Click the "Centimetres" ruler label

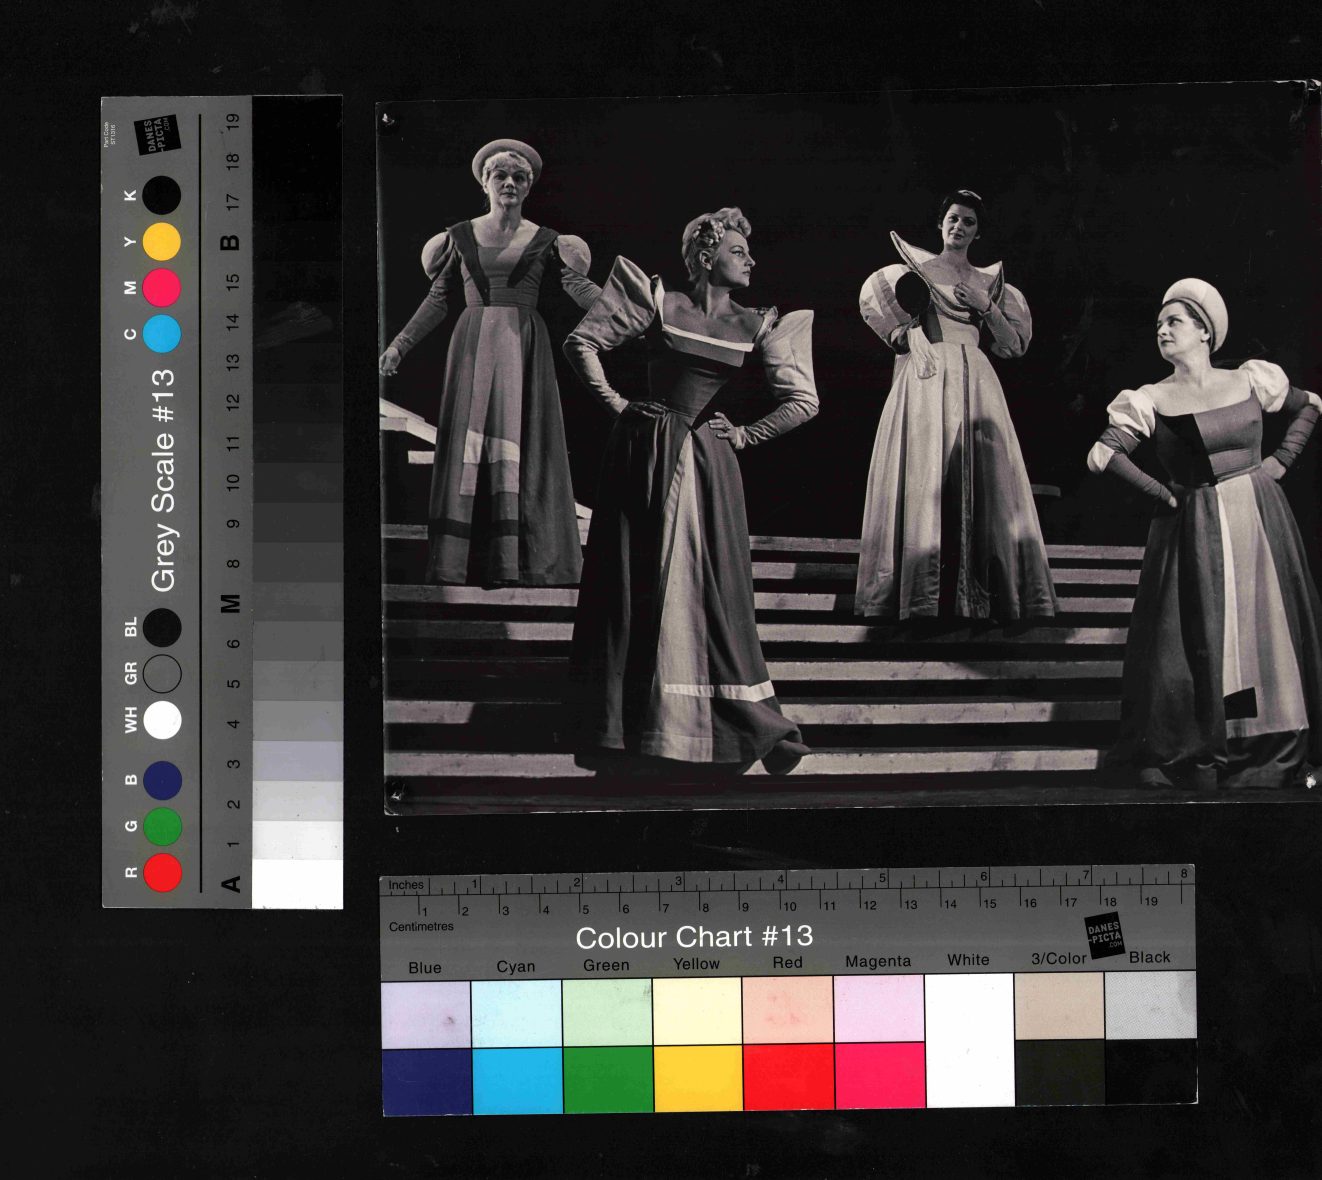pos(421,927)
